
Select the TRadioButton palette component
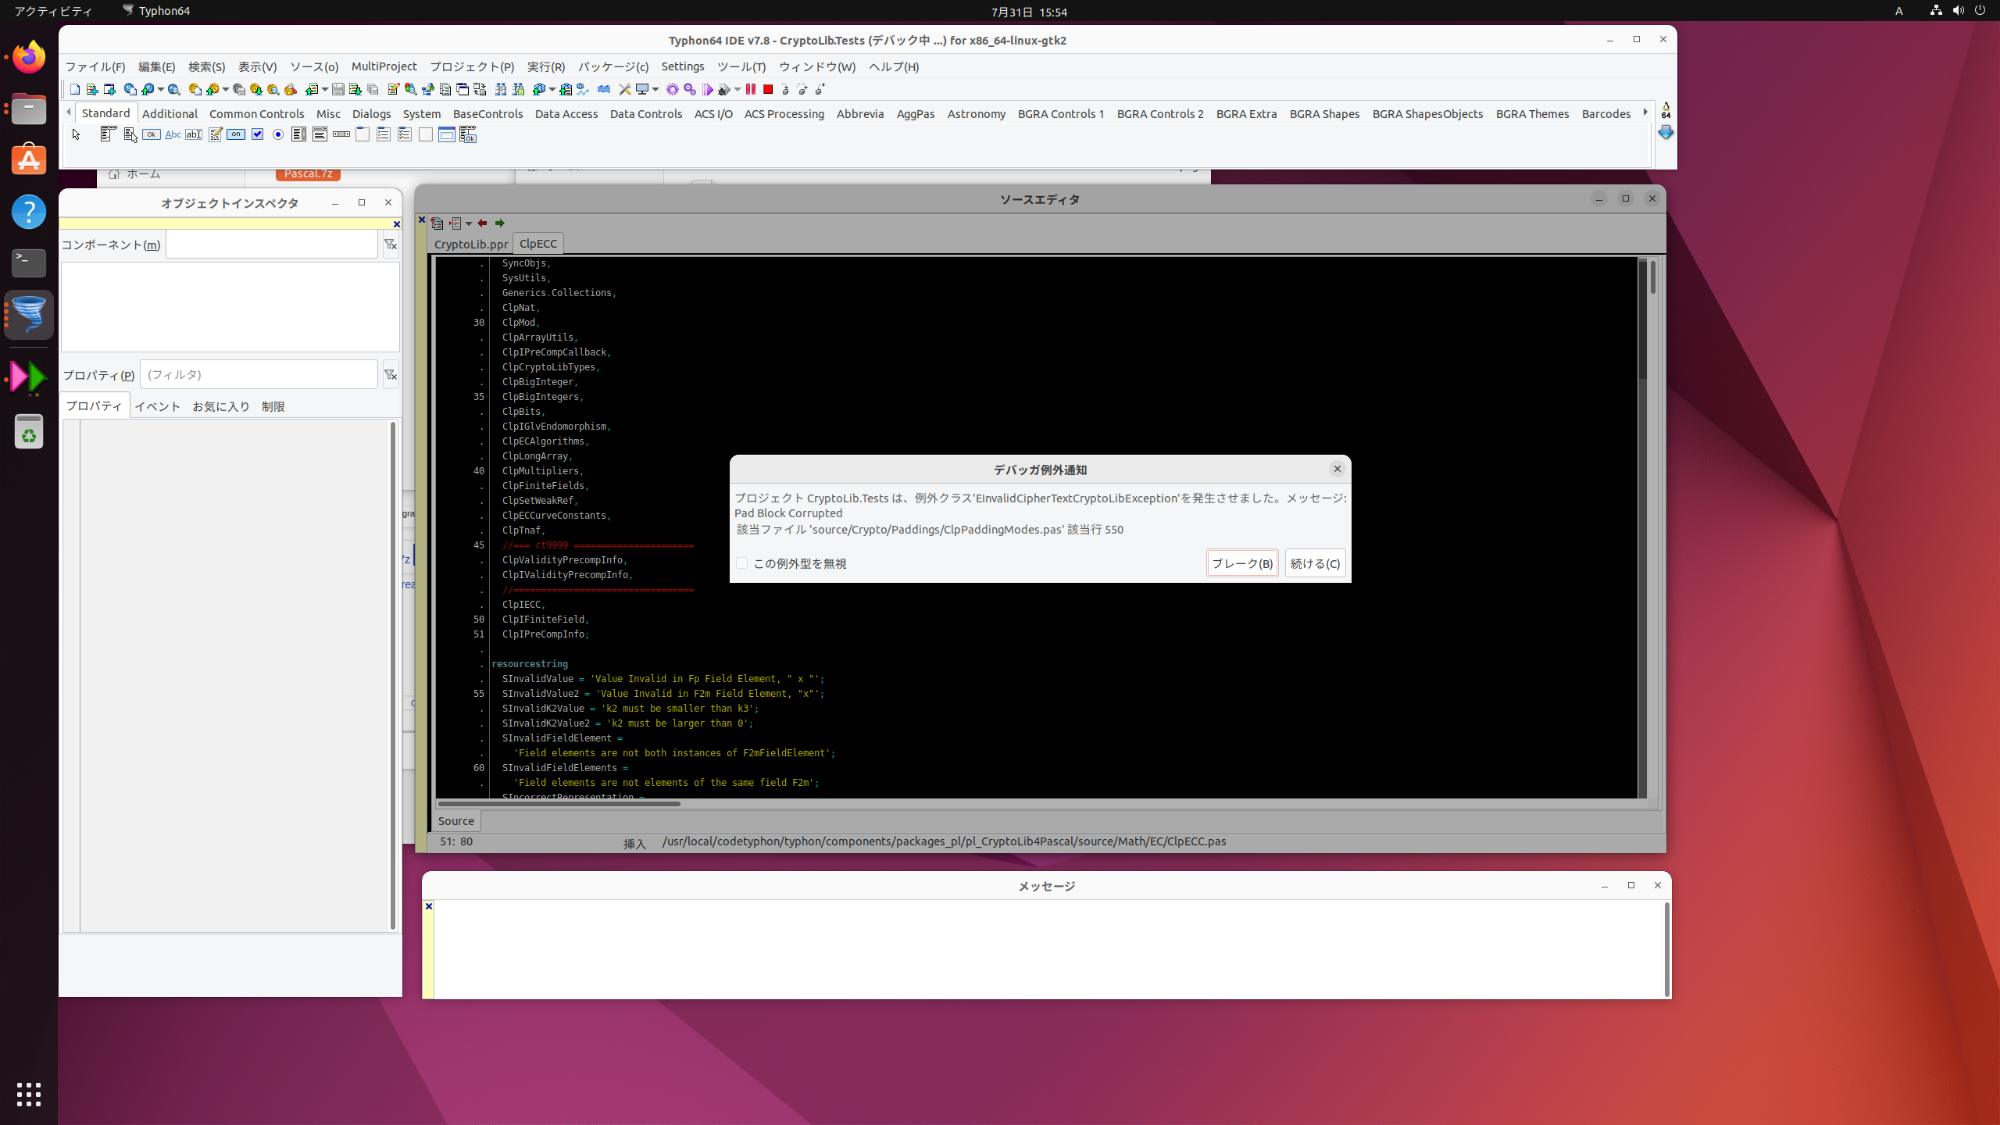pos(278,134)
